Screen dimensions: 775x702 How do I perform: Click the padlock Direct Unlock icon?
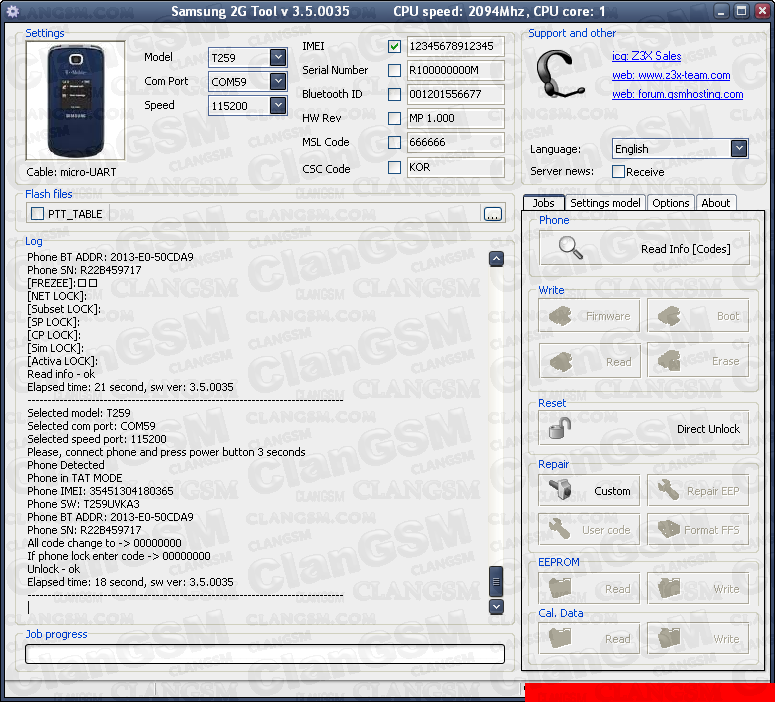tap(560, 428)
